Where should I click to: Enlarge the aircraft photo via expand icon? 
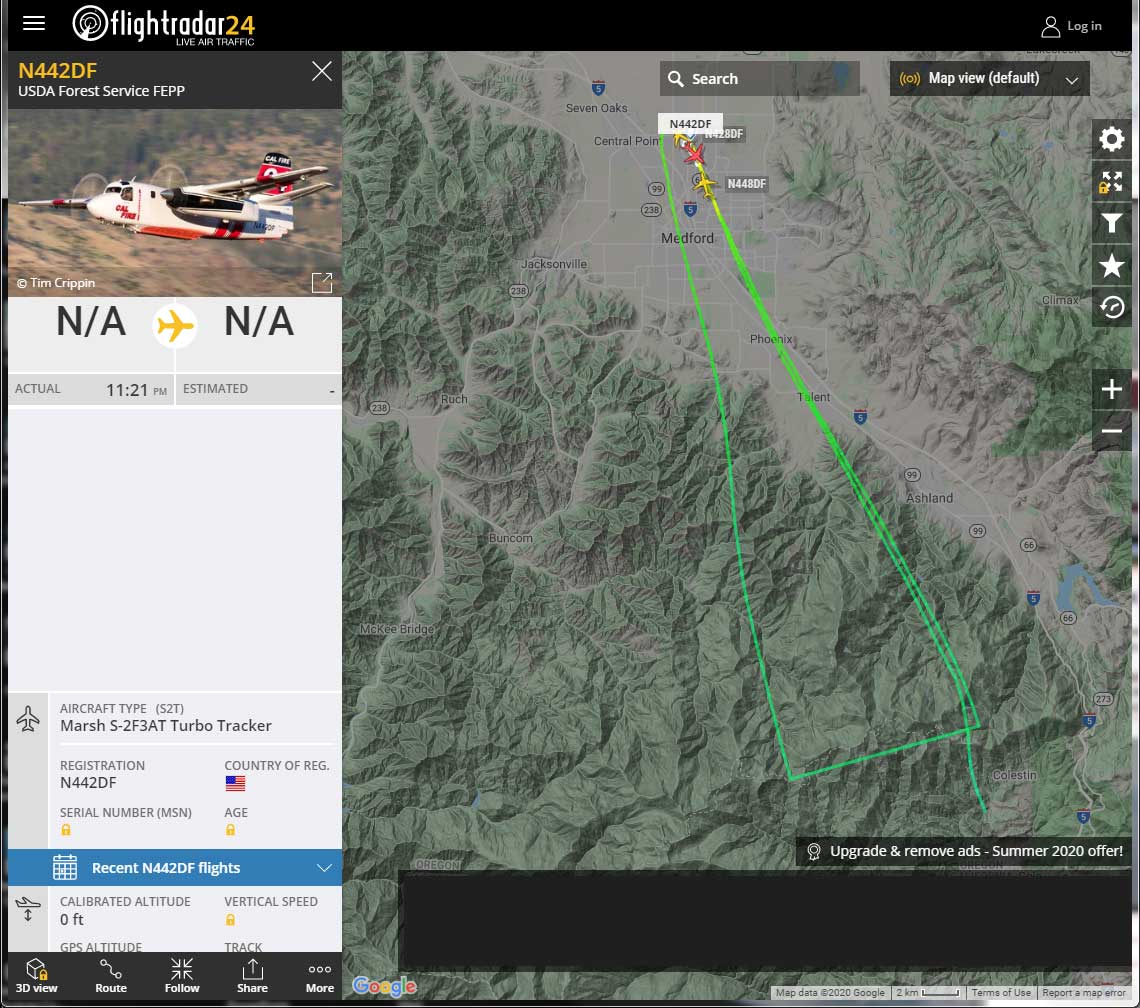tap(321, 282)
